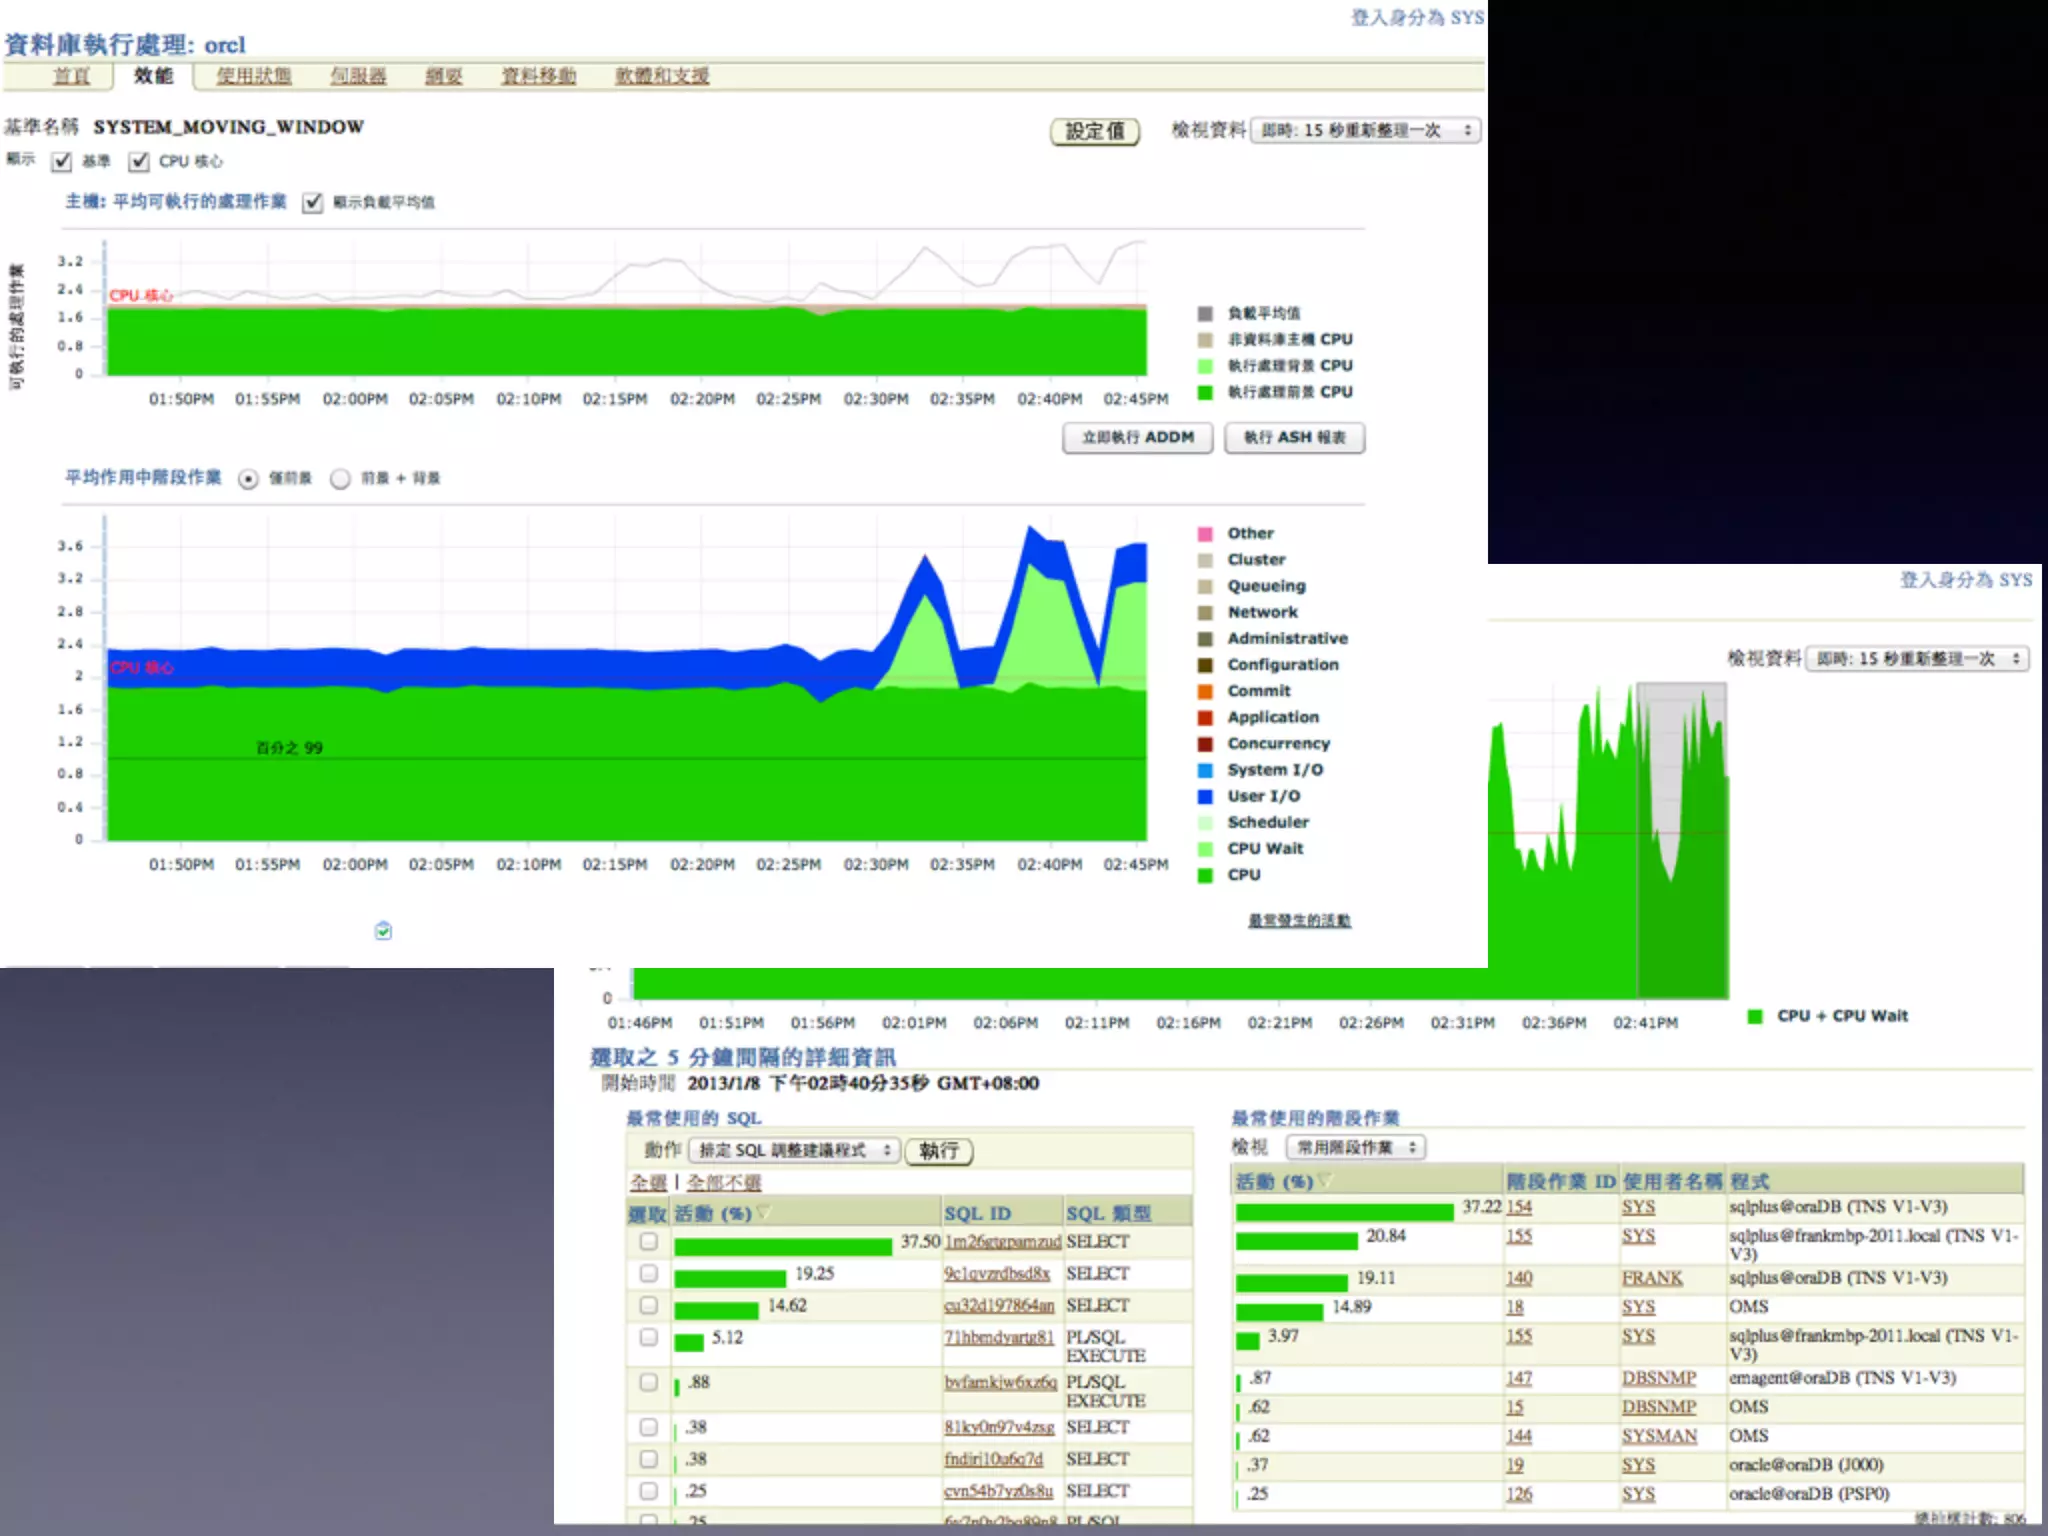Open the 檢視資料 refresh interval dropdown
Image resolution: width=2048 pixels, height=1536 pixels.
(1365, 131)
